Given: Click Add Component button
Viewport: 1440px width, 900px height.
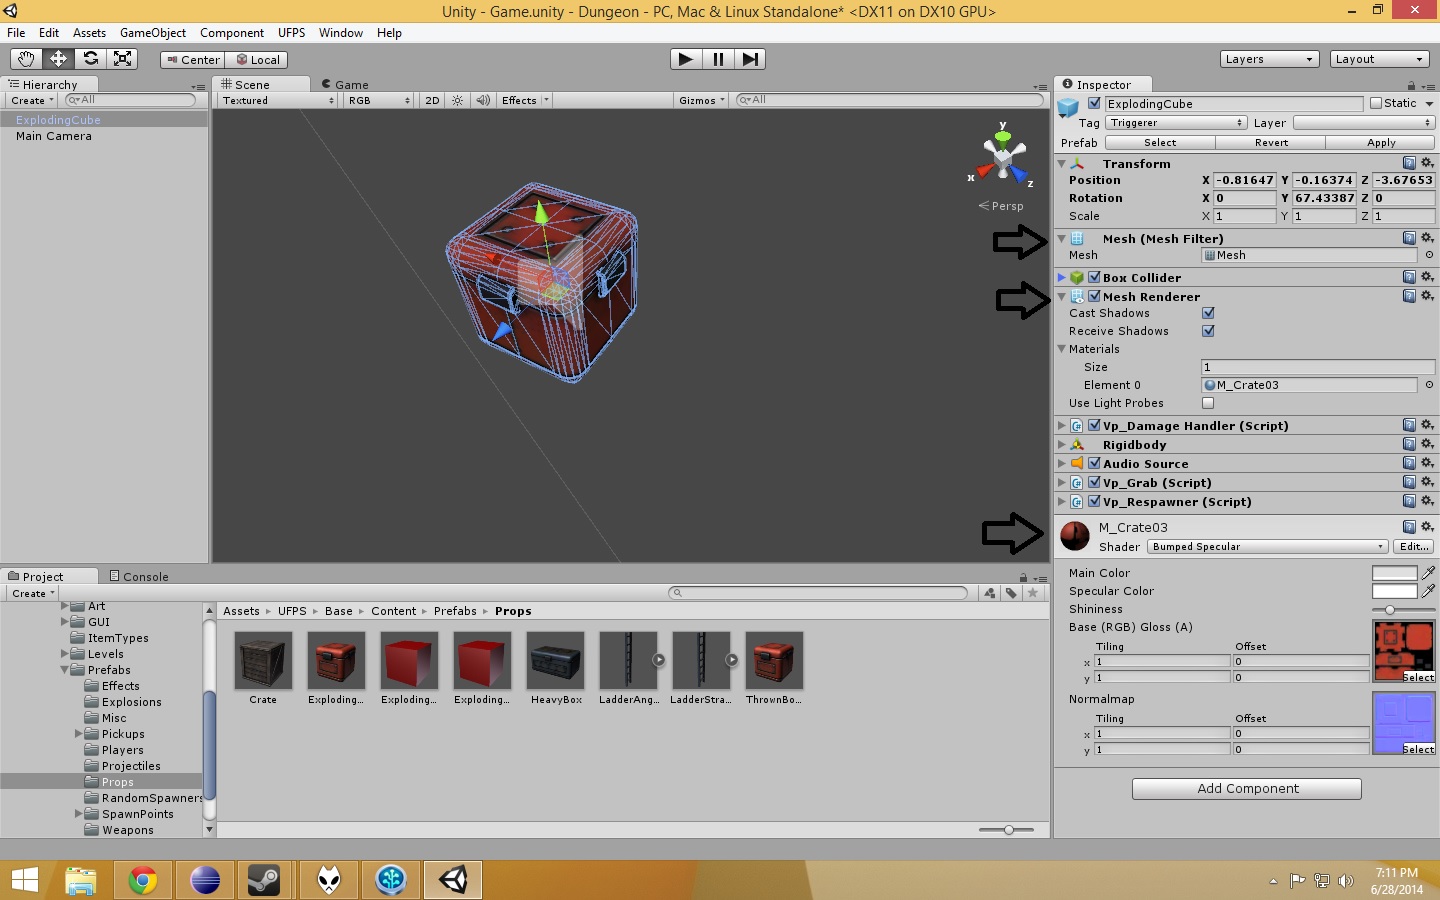Looking at the screenshot, I should pyautogui.click(x=1247, y=789).
